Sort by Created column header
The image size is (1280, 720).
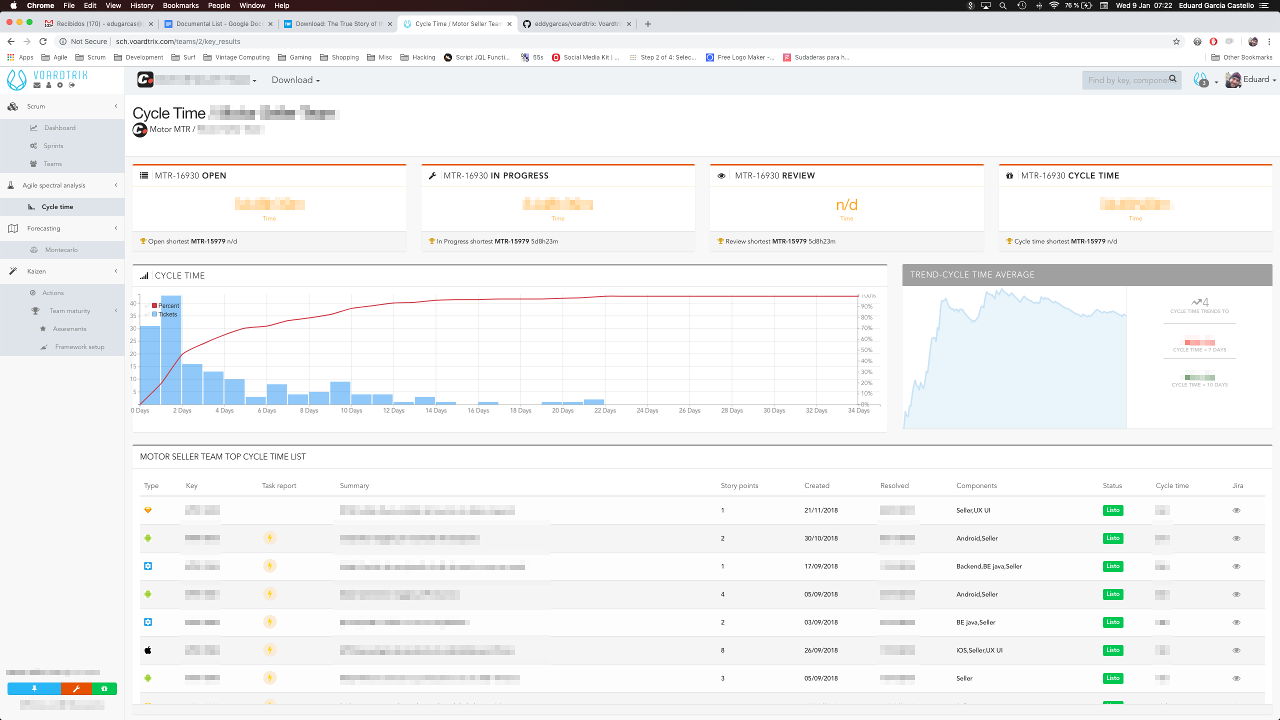click(x=816, y=486)
